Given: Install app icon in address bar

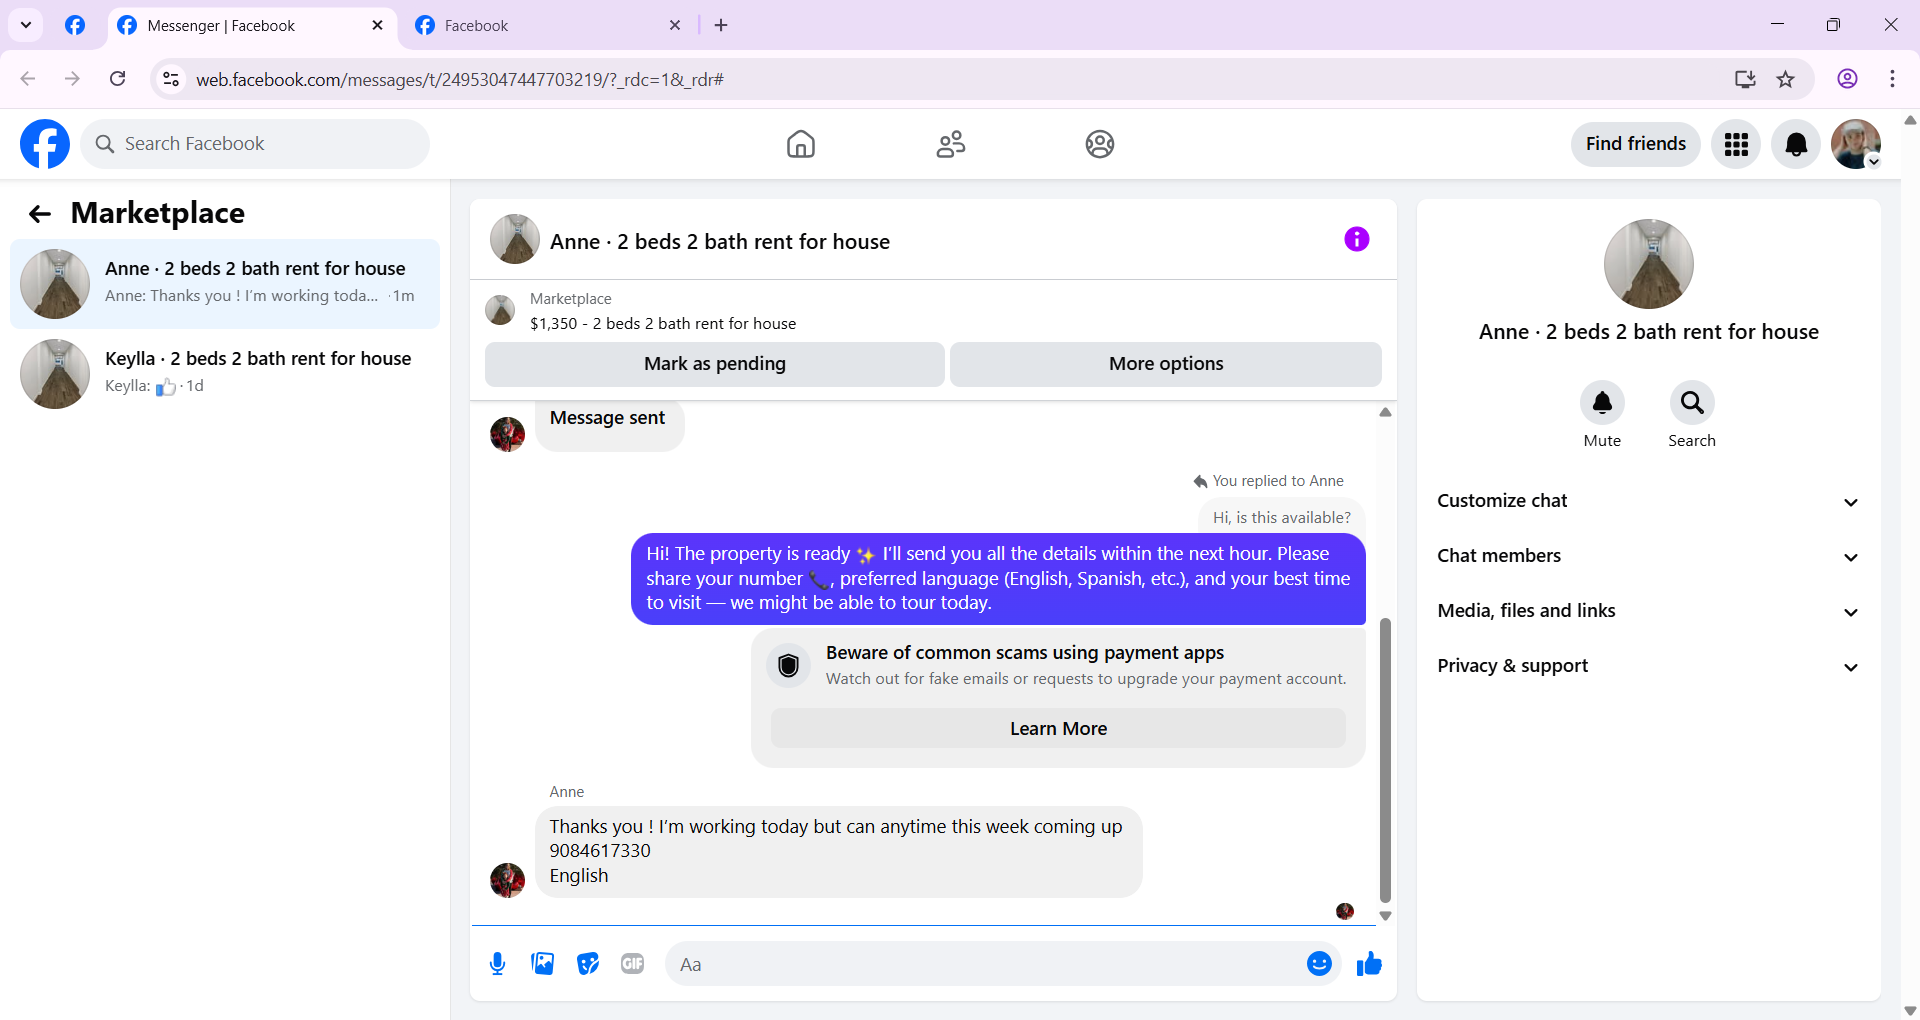Looking at the screenshot, I should coord(1745,79).
